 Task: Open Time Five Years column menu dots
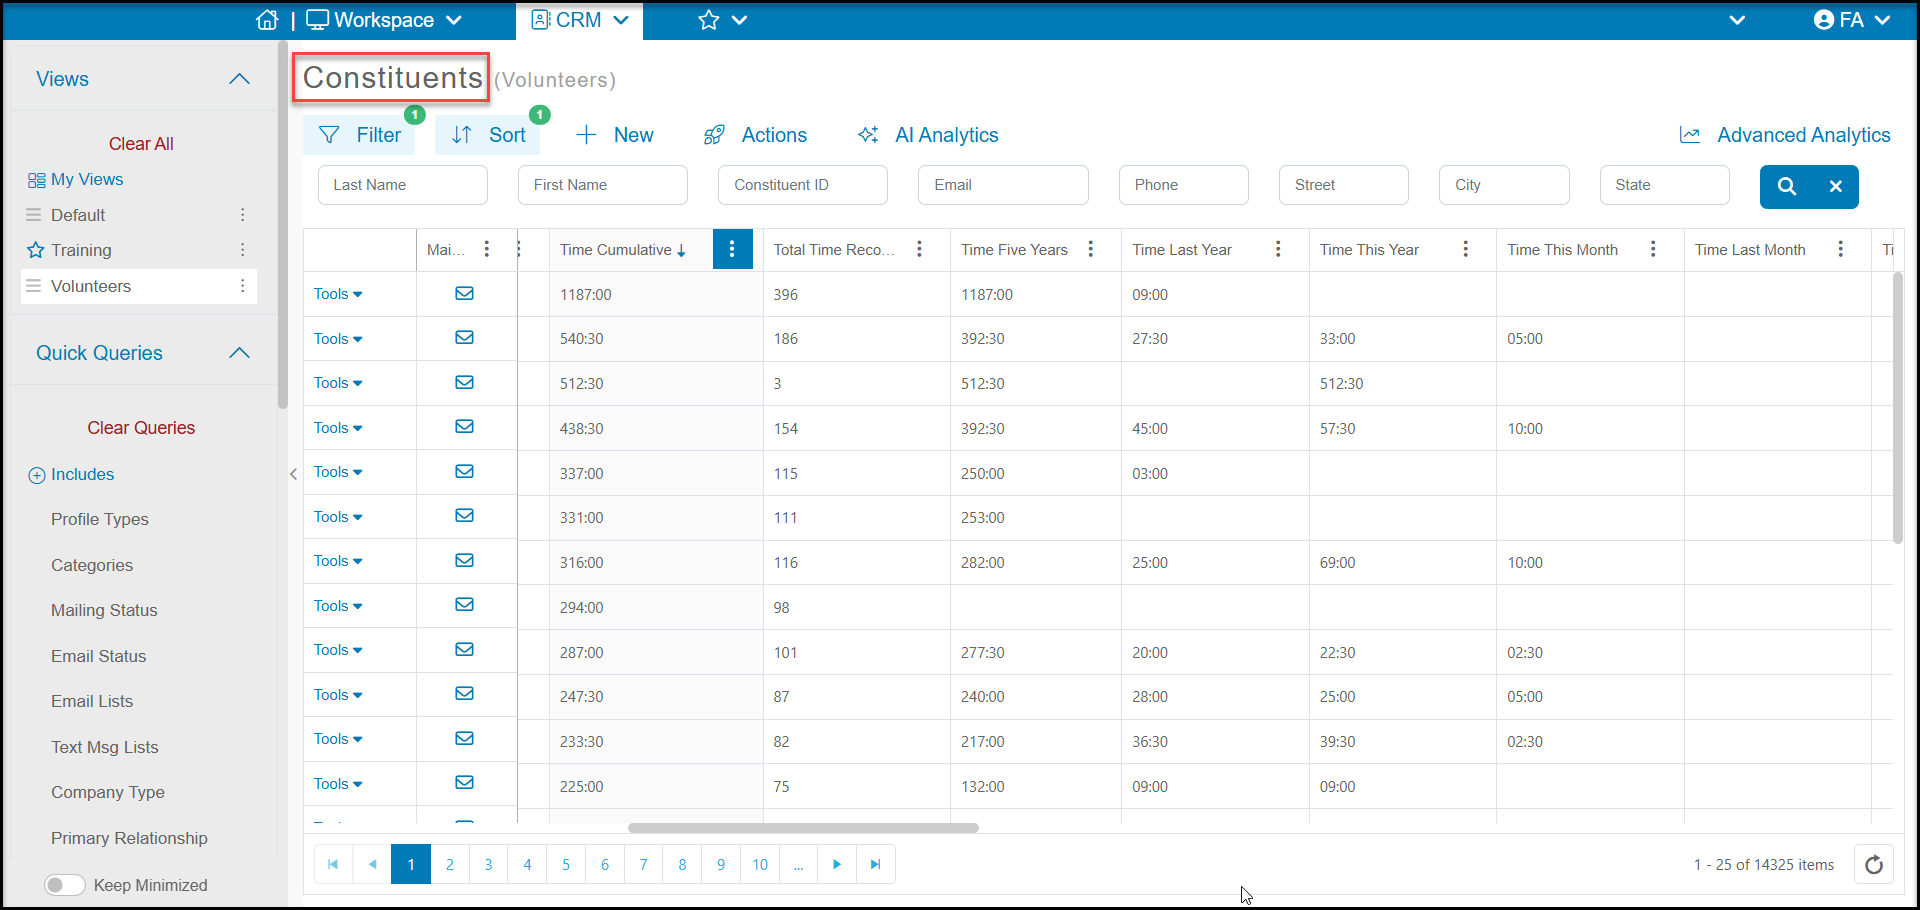click(x=1091, y=249)
